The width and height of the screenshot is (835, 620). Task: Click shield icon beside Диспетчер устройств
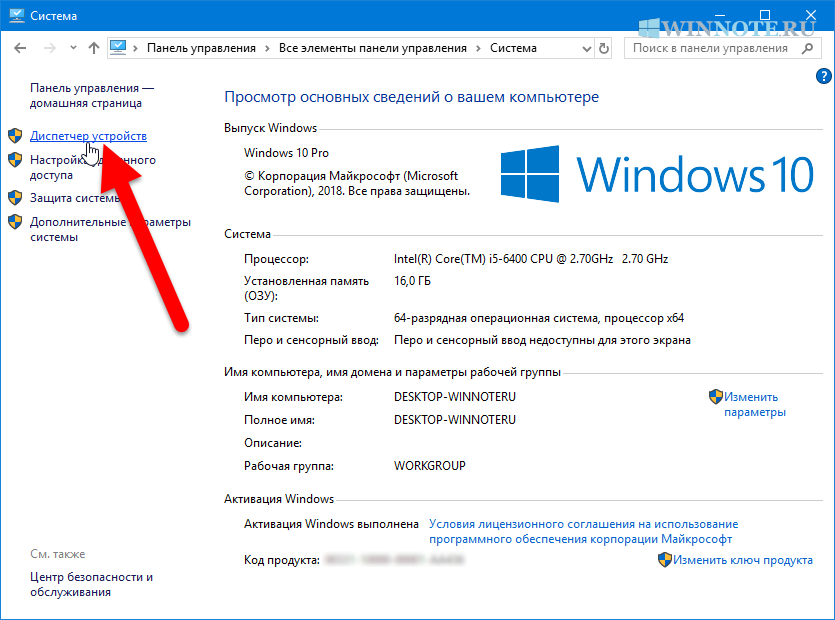coord(15,135)
